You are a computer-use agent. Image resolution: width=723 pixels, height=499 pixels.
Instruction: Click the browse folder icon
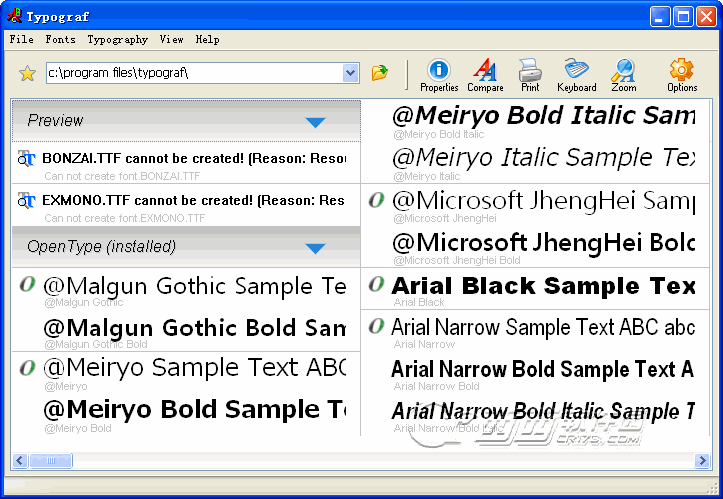[x=379, y=73]
